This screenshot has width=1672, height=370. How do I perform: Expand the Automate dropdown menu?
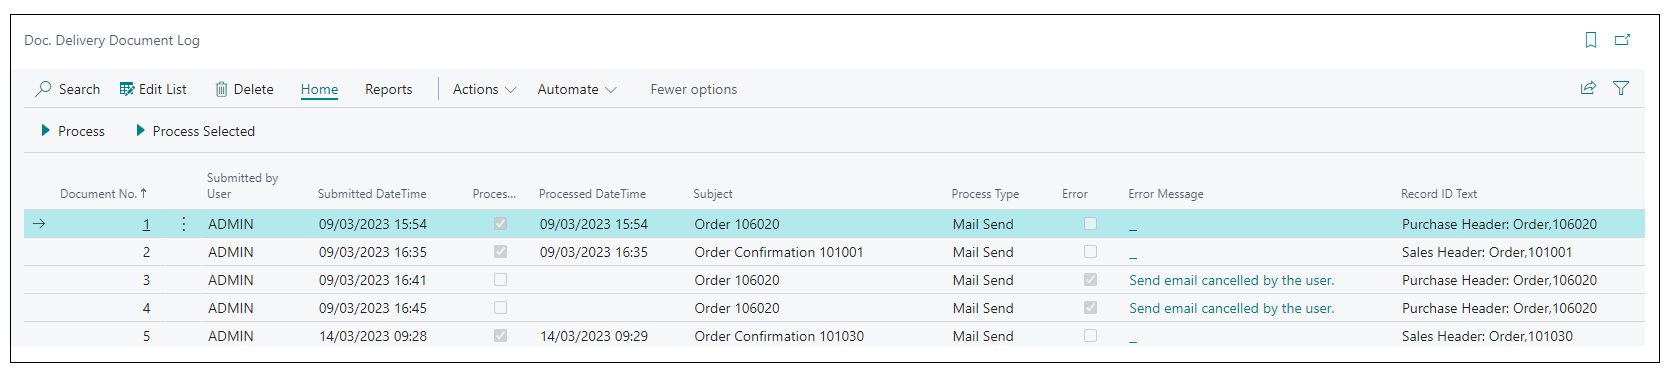[577, 89]
